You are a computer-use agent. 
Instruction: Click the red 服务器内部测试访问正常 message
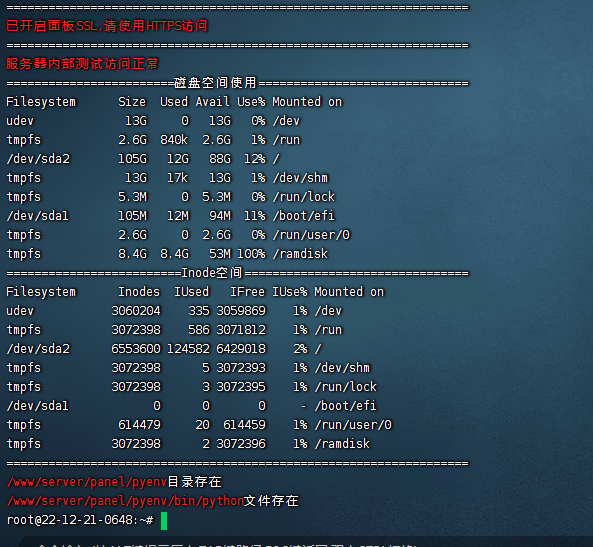(82, 64)
